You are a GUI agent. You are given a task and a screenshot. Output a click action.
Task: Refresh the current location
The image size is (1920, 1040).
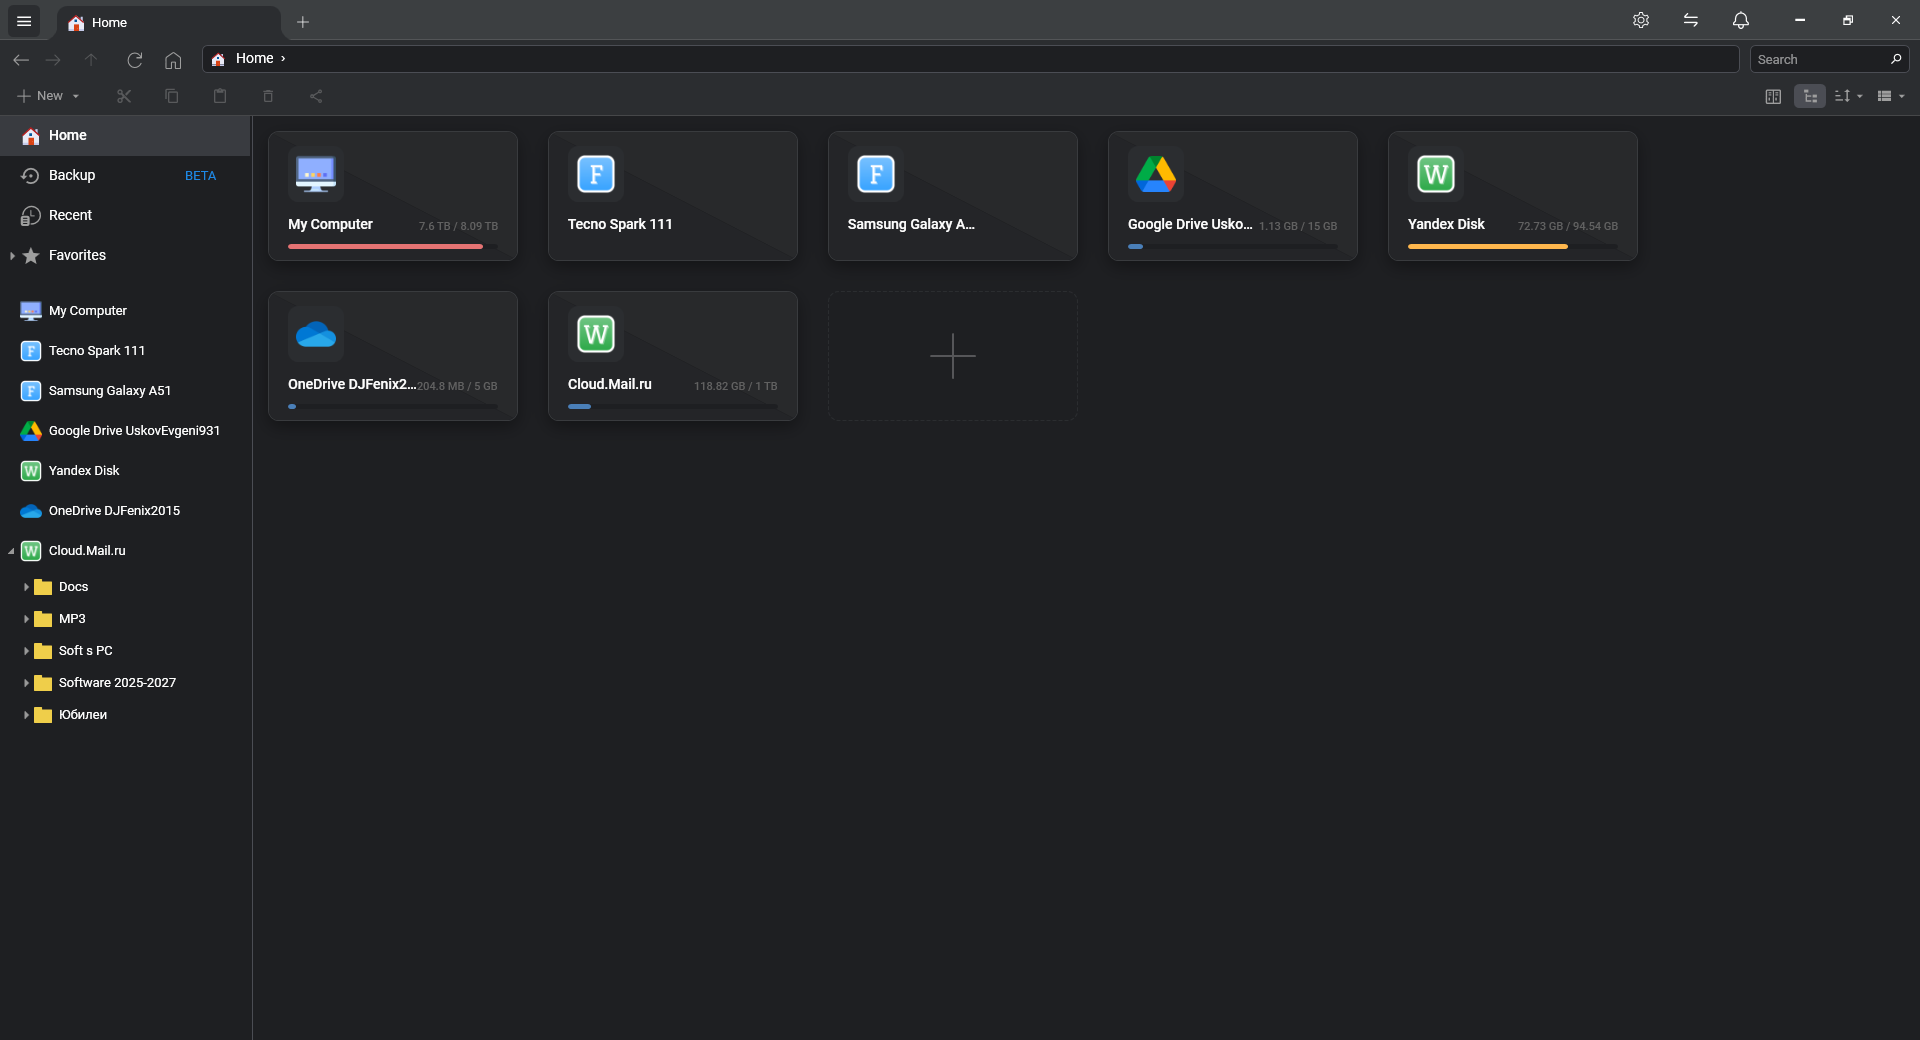point(135,60)
